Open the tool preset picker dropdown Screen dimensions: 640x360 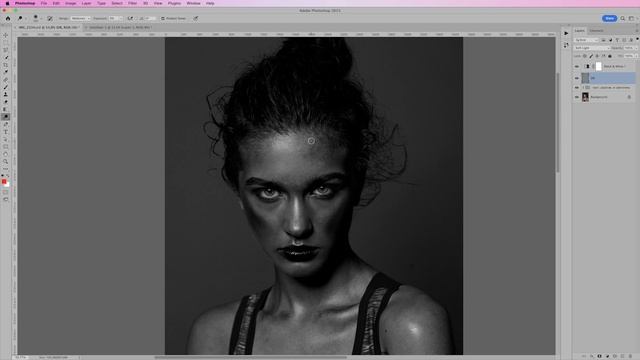pyautogui.click(x=26, y=18)
